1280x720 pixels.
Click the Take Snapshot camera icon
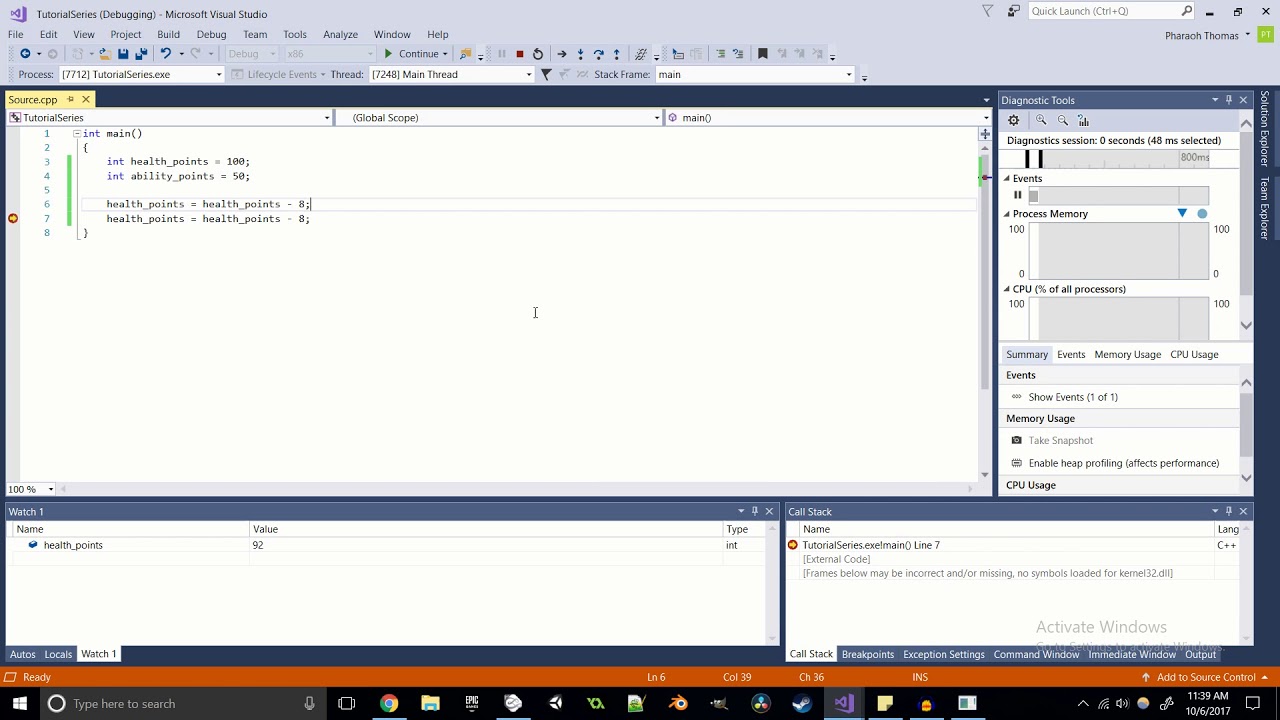tap(1017, 440)
